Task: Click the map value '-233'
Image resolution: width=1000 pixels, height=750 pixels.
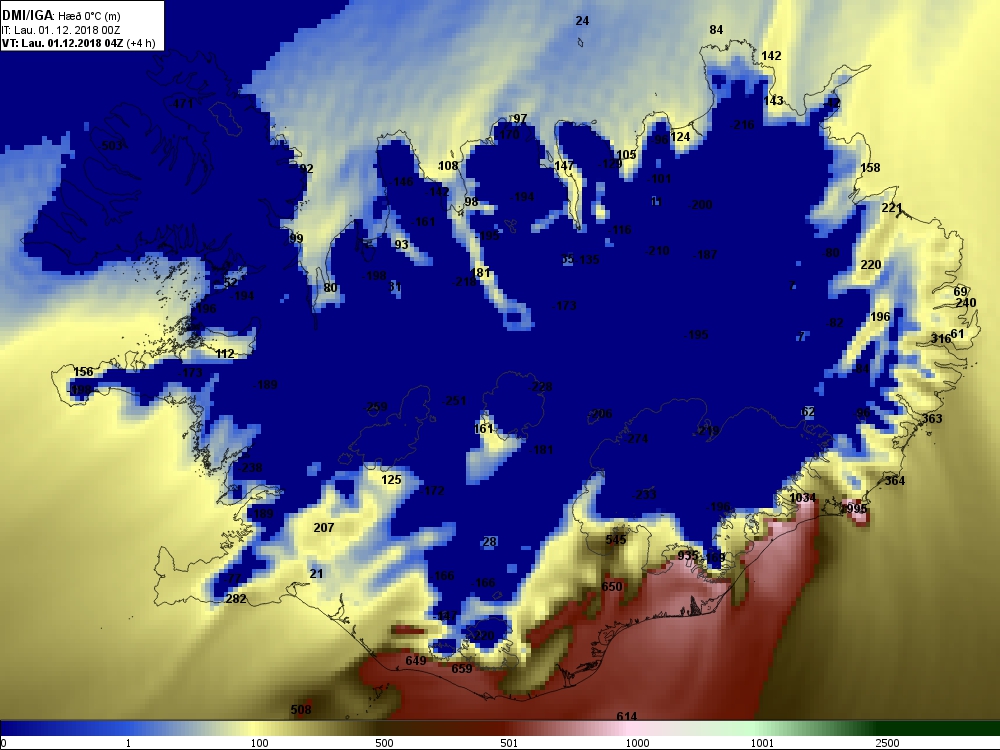Action: pyautogui.click(x=643, y=495)
